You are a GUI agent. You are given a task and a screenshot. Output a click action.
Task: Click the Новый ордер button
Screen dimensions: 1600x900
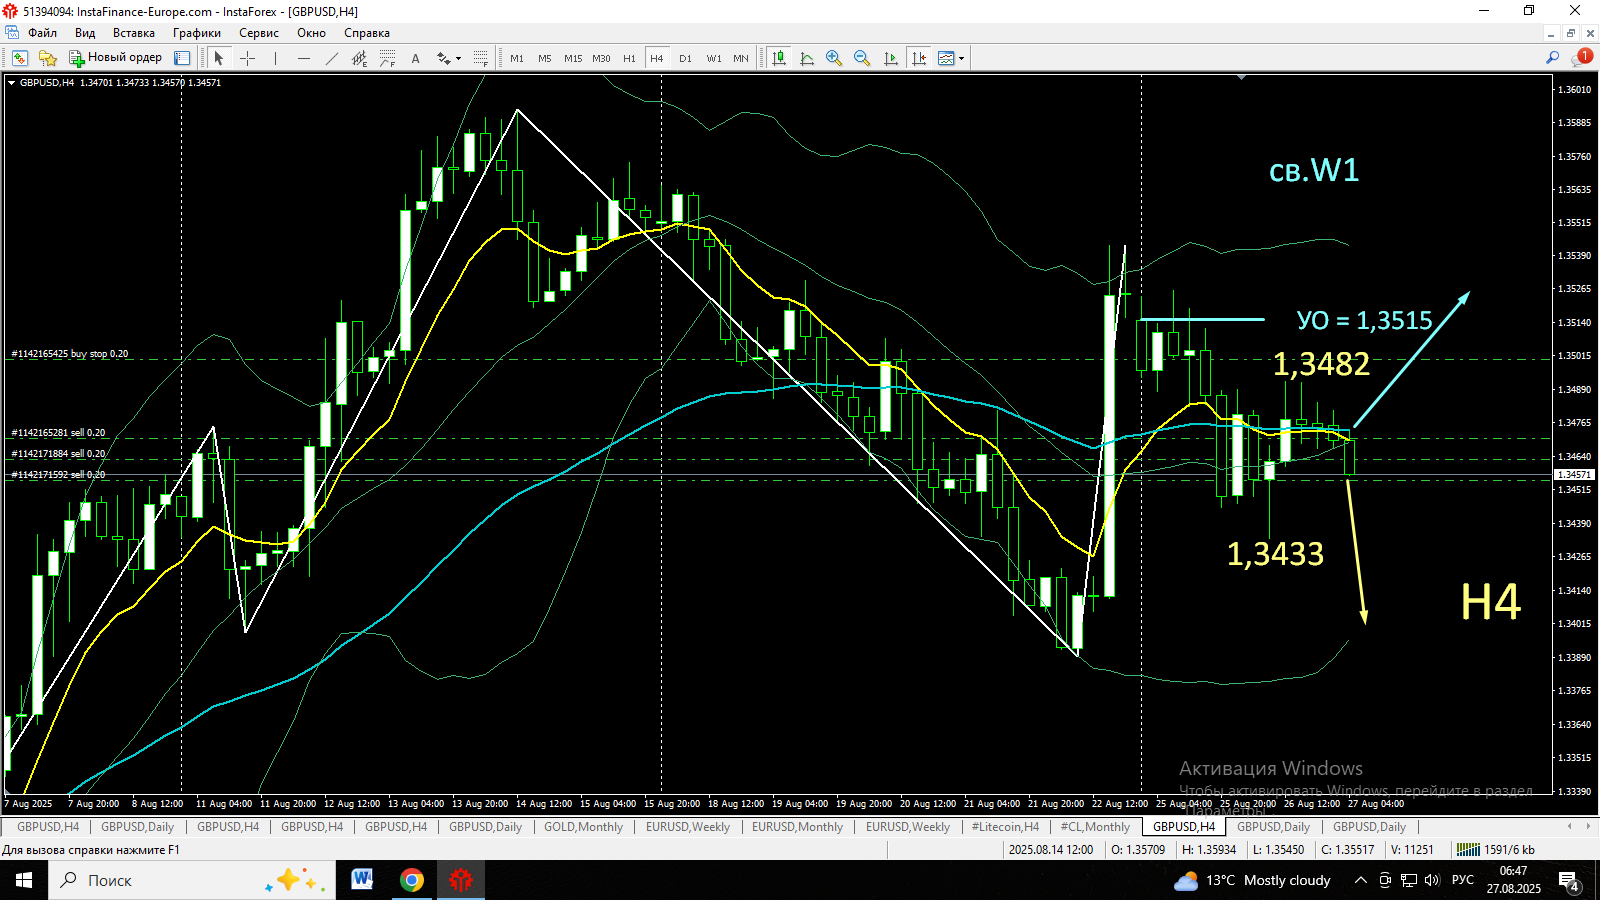pos(115,58)
